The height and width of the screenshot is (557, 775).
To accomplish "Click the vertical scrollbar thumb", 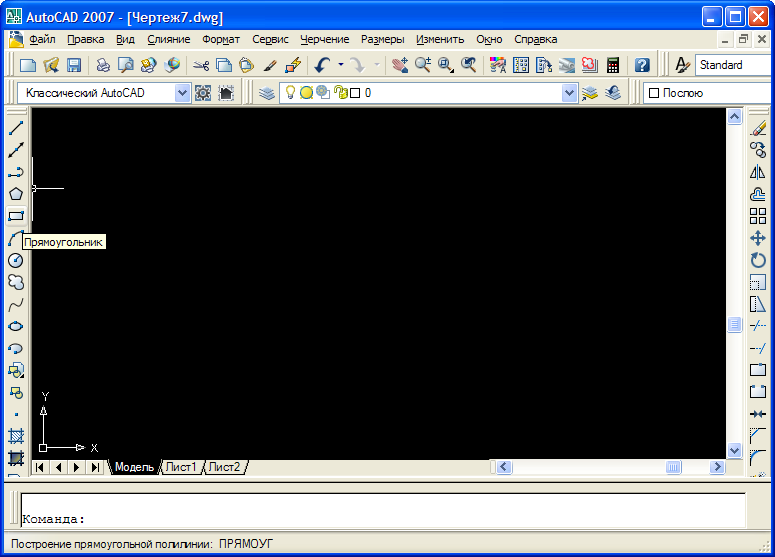I will (x=734, y=325).
